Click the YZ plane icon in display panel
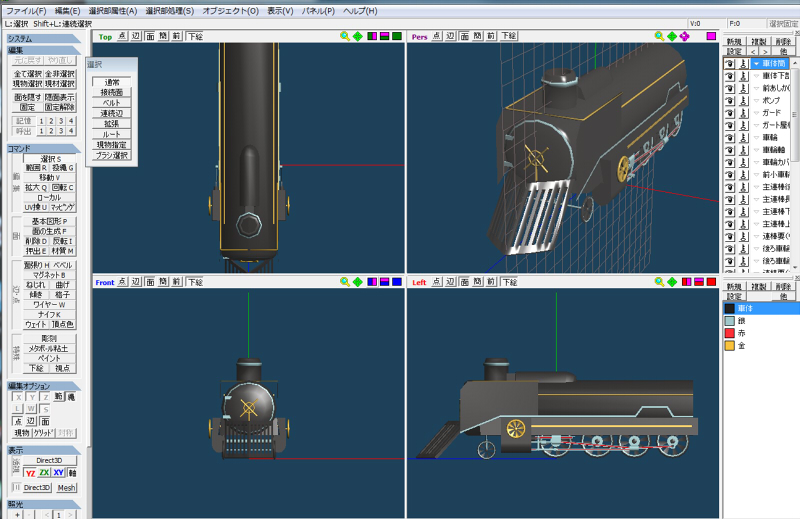The height and width of the screenshot is (519, 800). point(31,473)
